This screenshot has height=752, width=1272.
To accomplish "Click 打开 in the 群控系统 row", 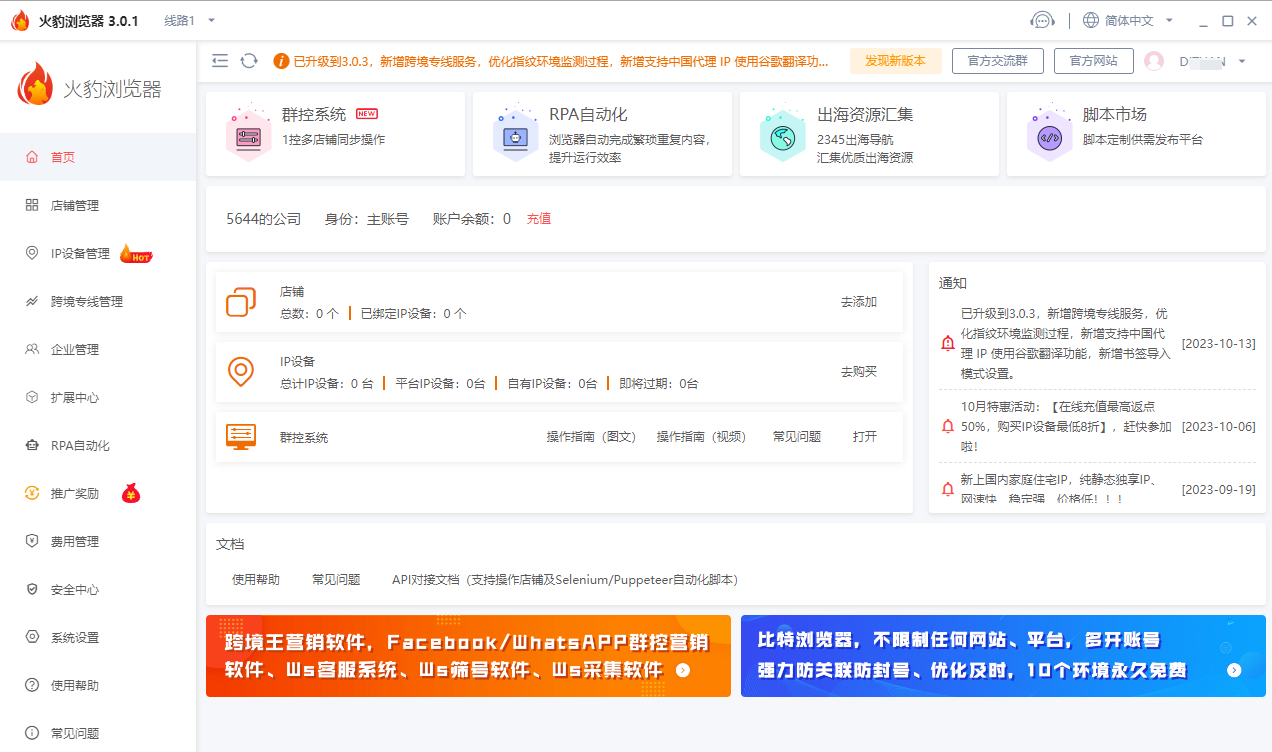I will (x=865, y=437).
